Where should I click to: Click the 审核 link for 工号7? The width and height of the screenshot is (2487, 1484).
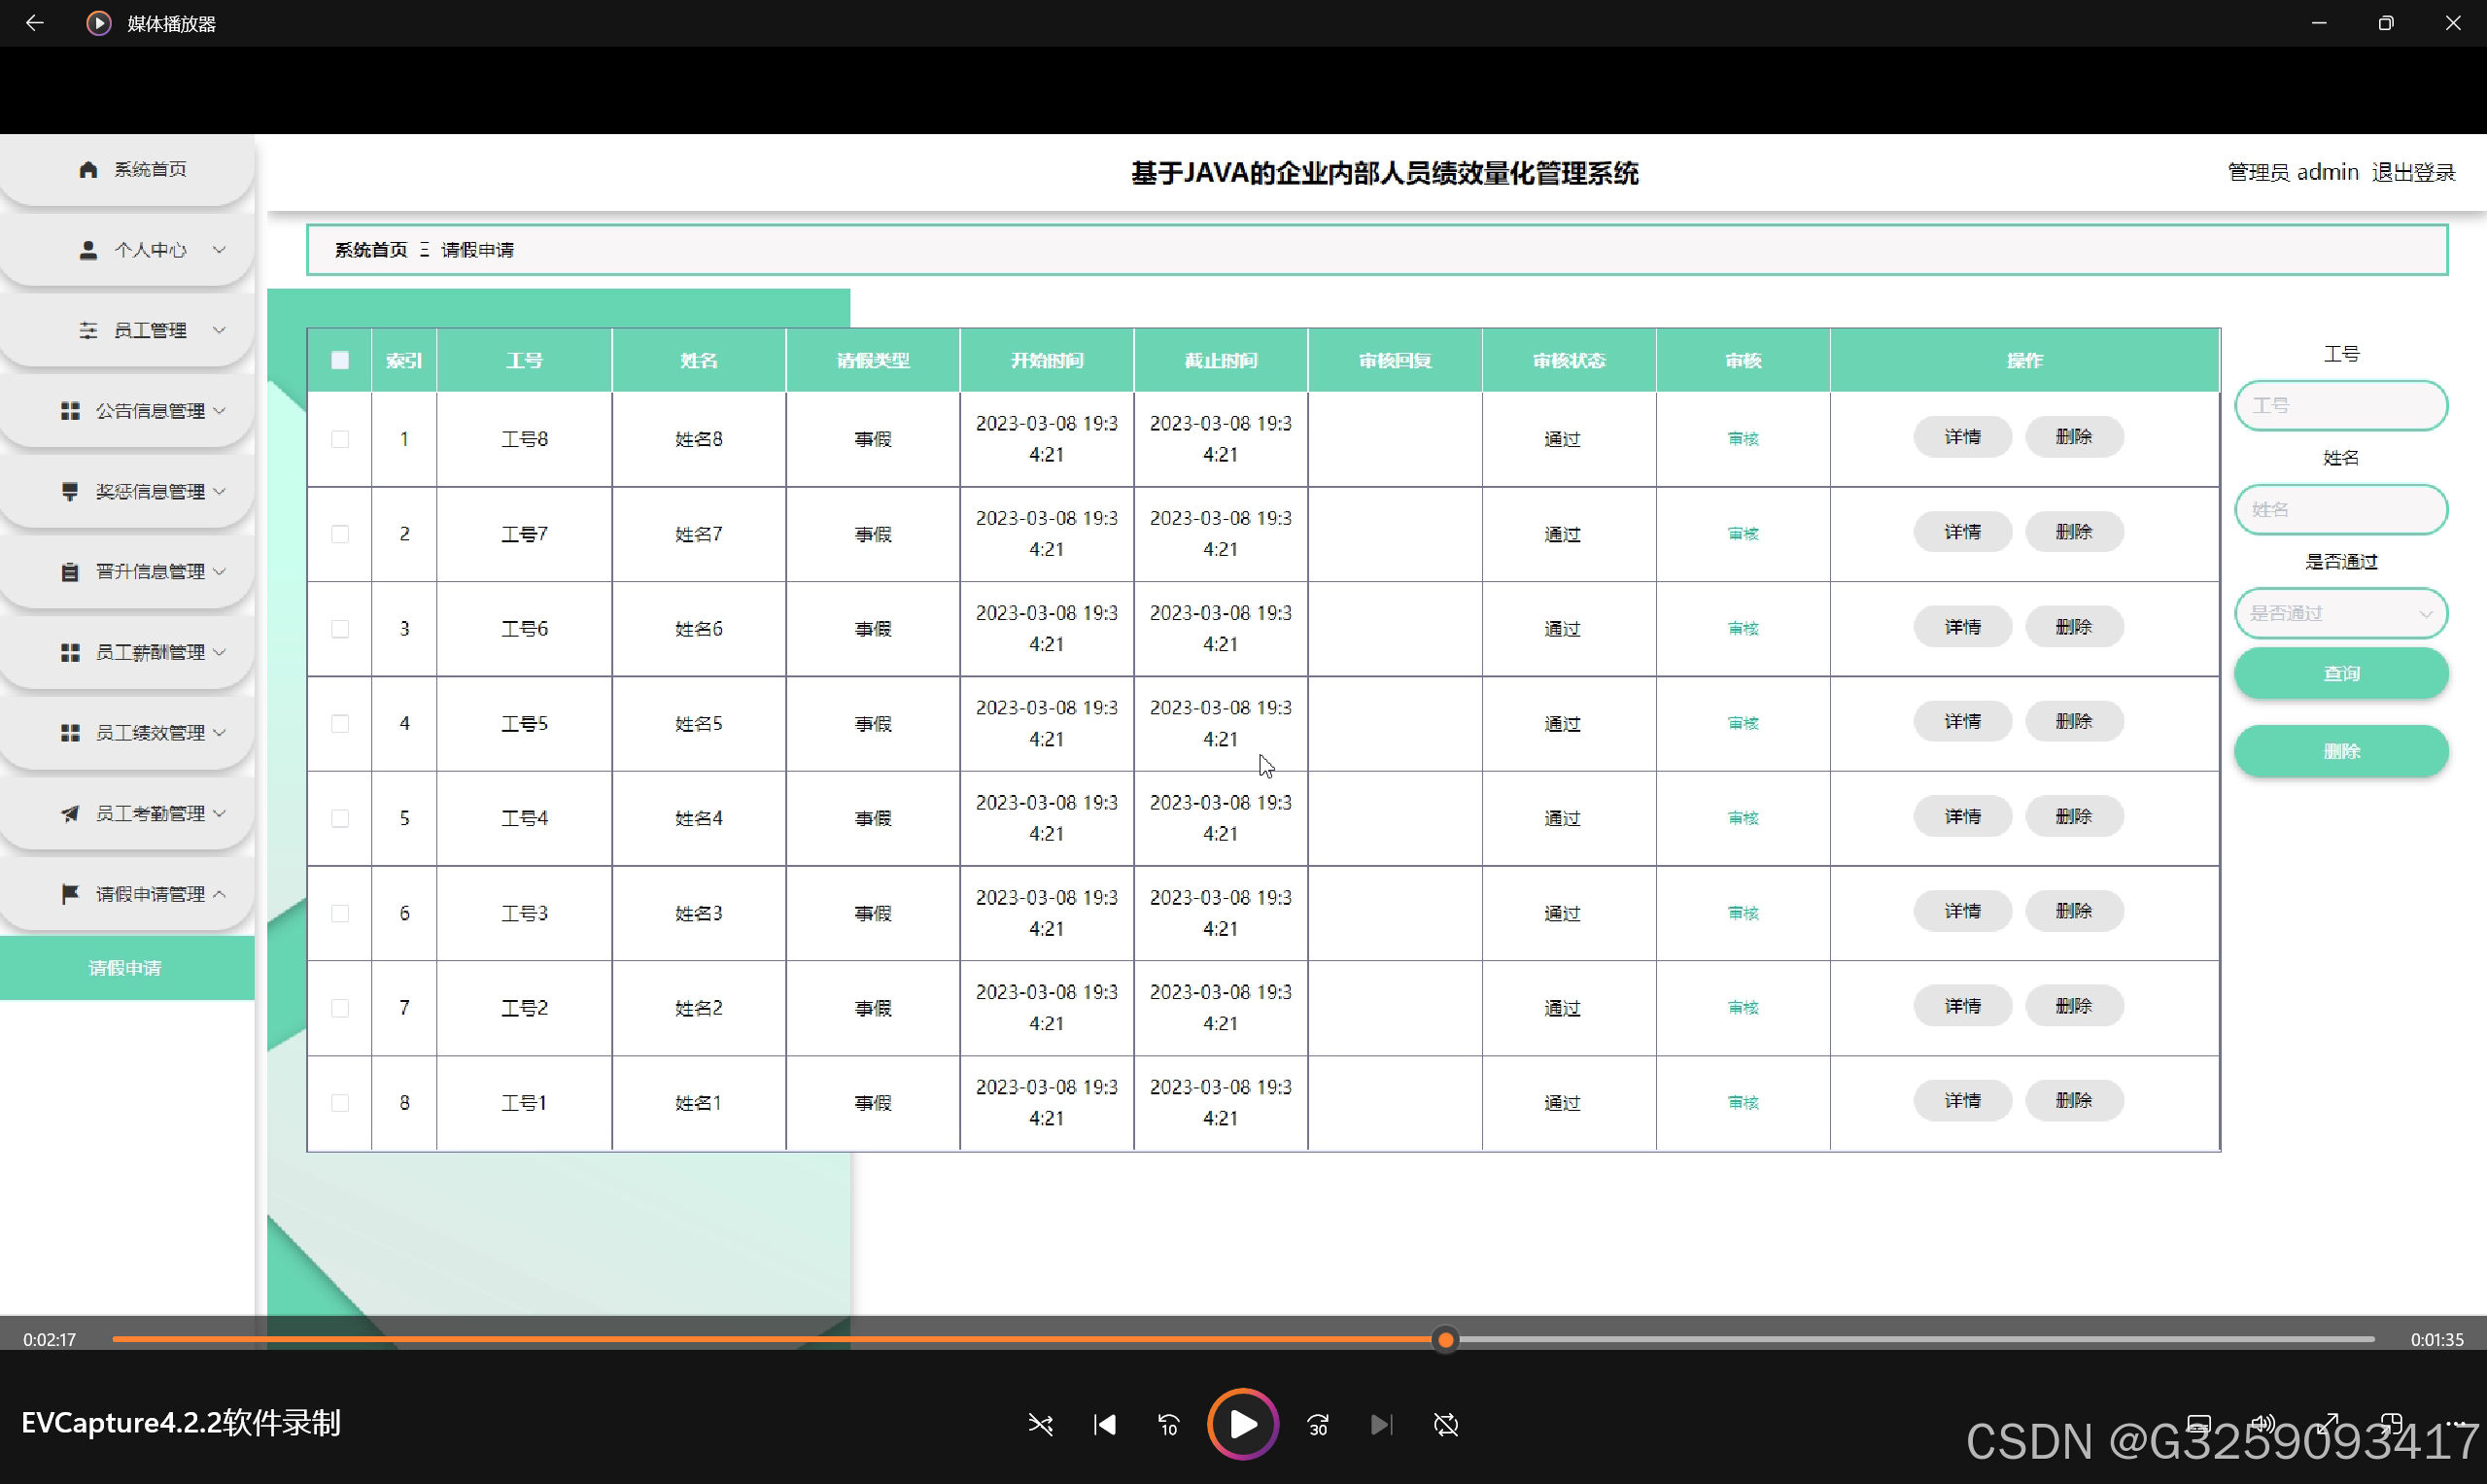click(x=1743, y=534)
